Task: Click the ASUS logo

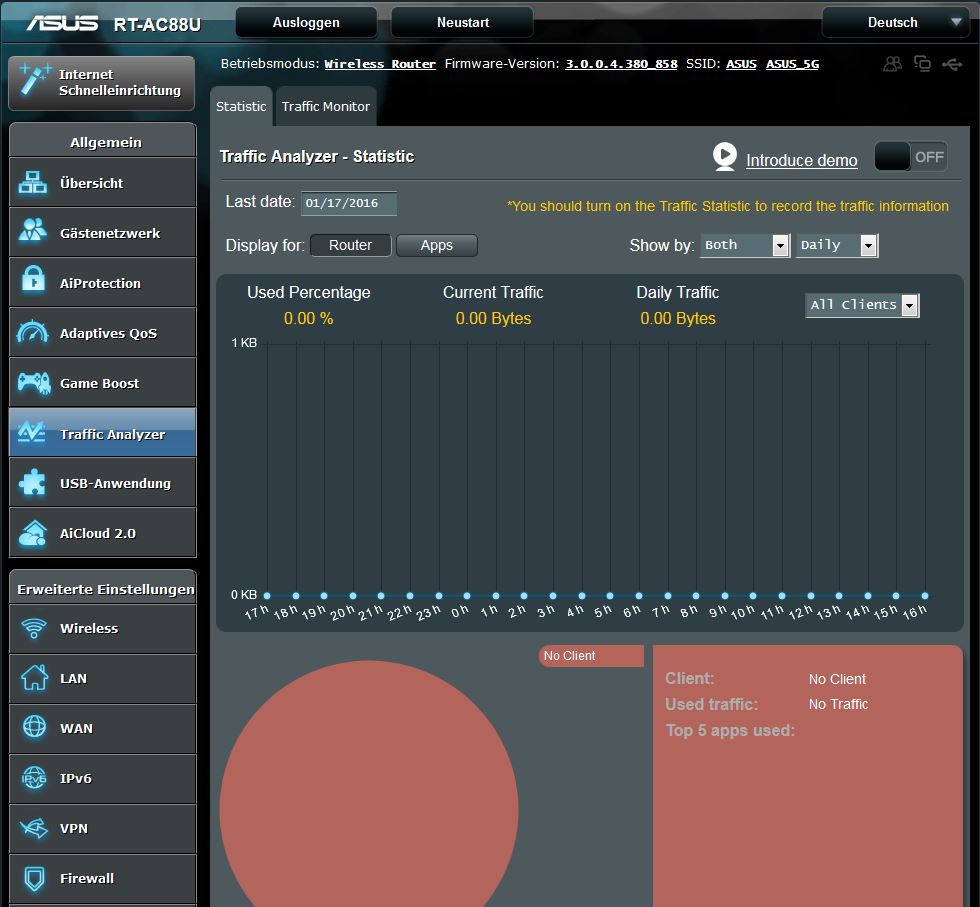Action: [x=62, y=24]
